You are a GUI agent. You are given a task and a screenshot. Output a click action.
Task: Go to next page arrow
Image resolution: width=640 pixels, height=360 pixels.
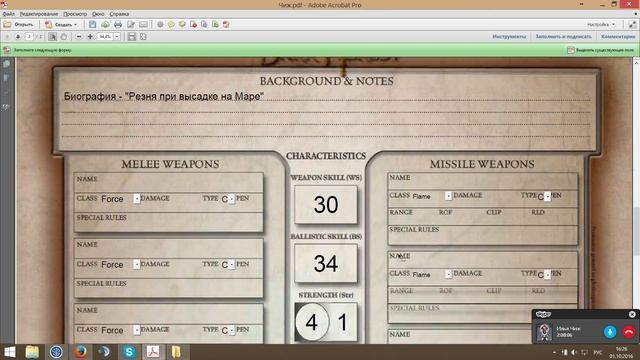[x=18, y=37]
